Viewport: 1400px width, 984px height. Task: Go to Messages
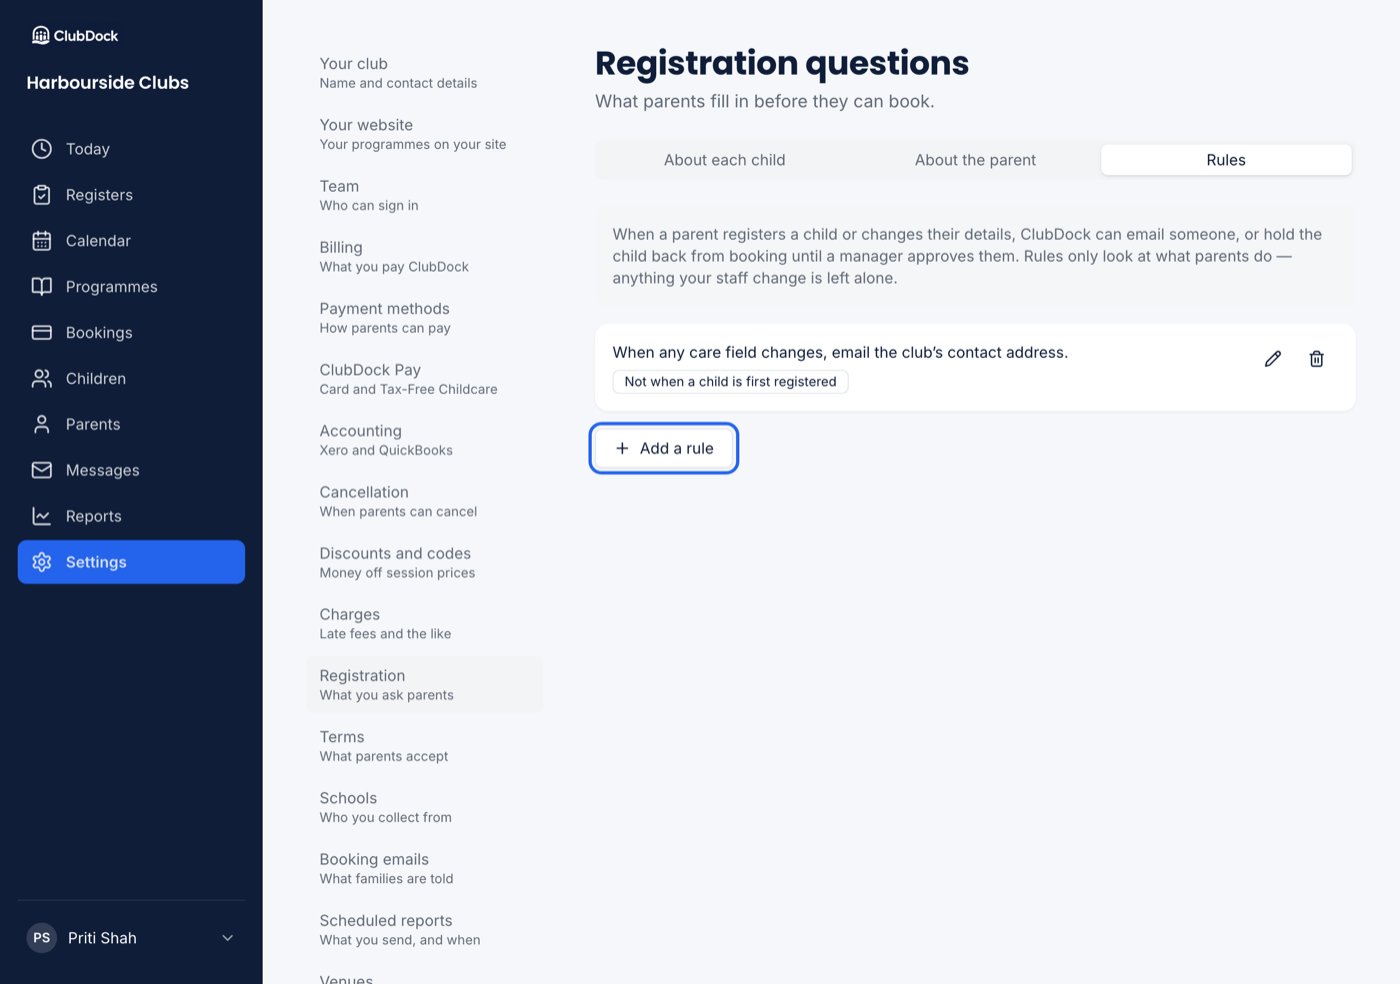pyautogui.click(x=131, y=470)
